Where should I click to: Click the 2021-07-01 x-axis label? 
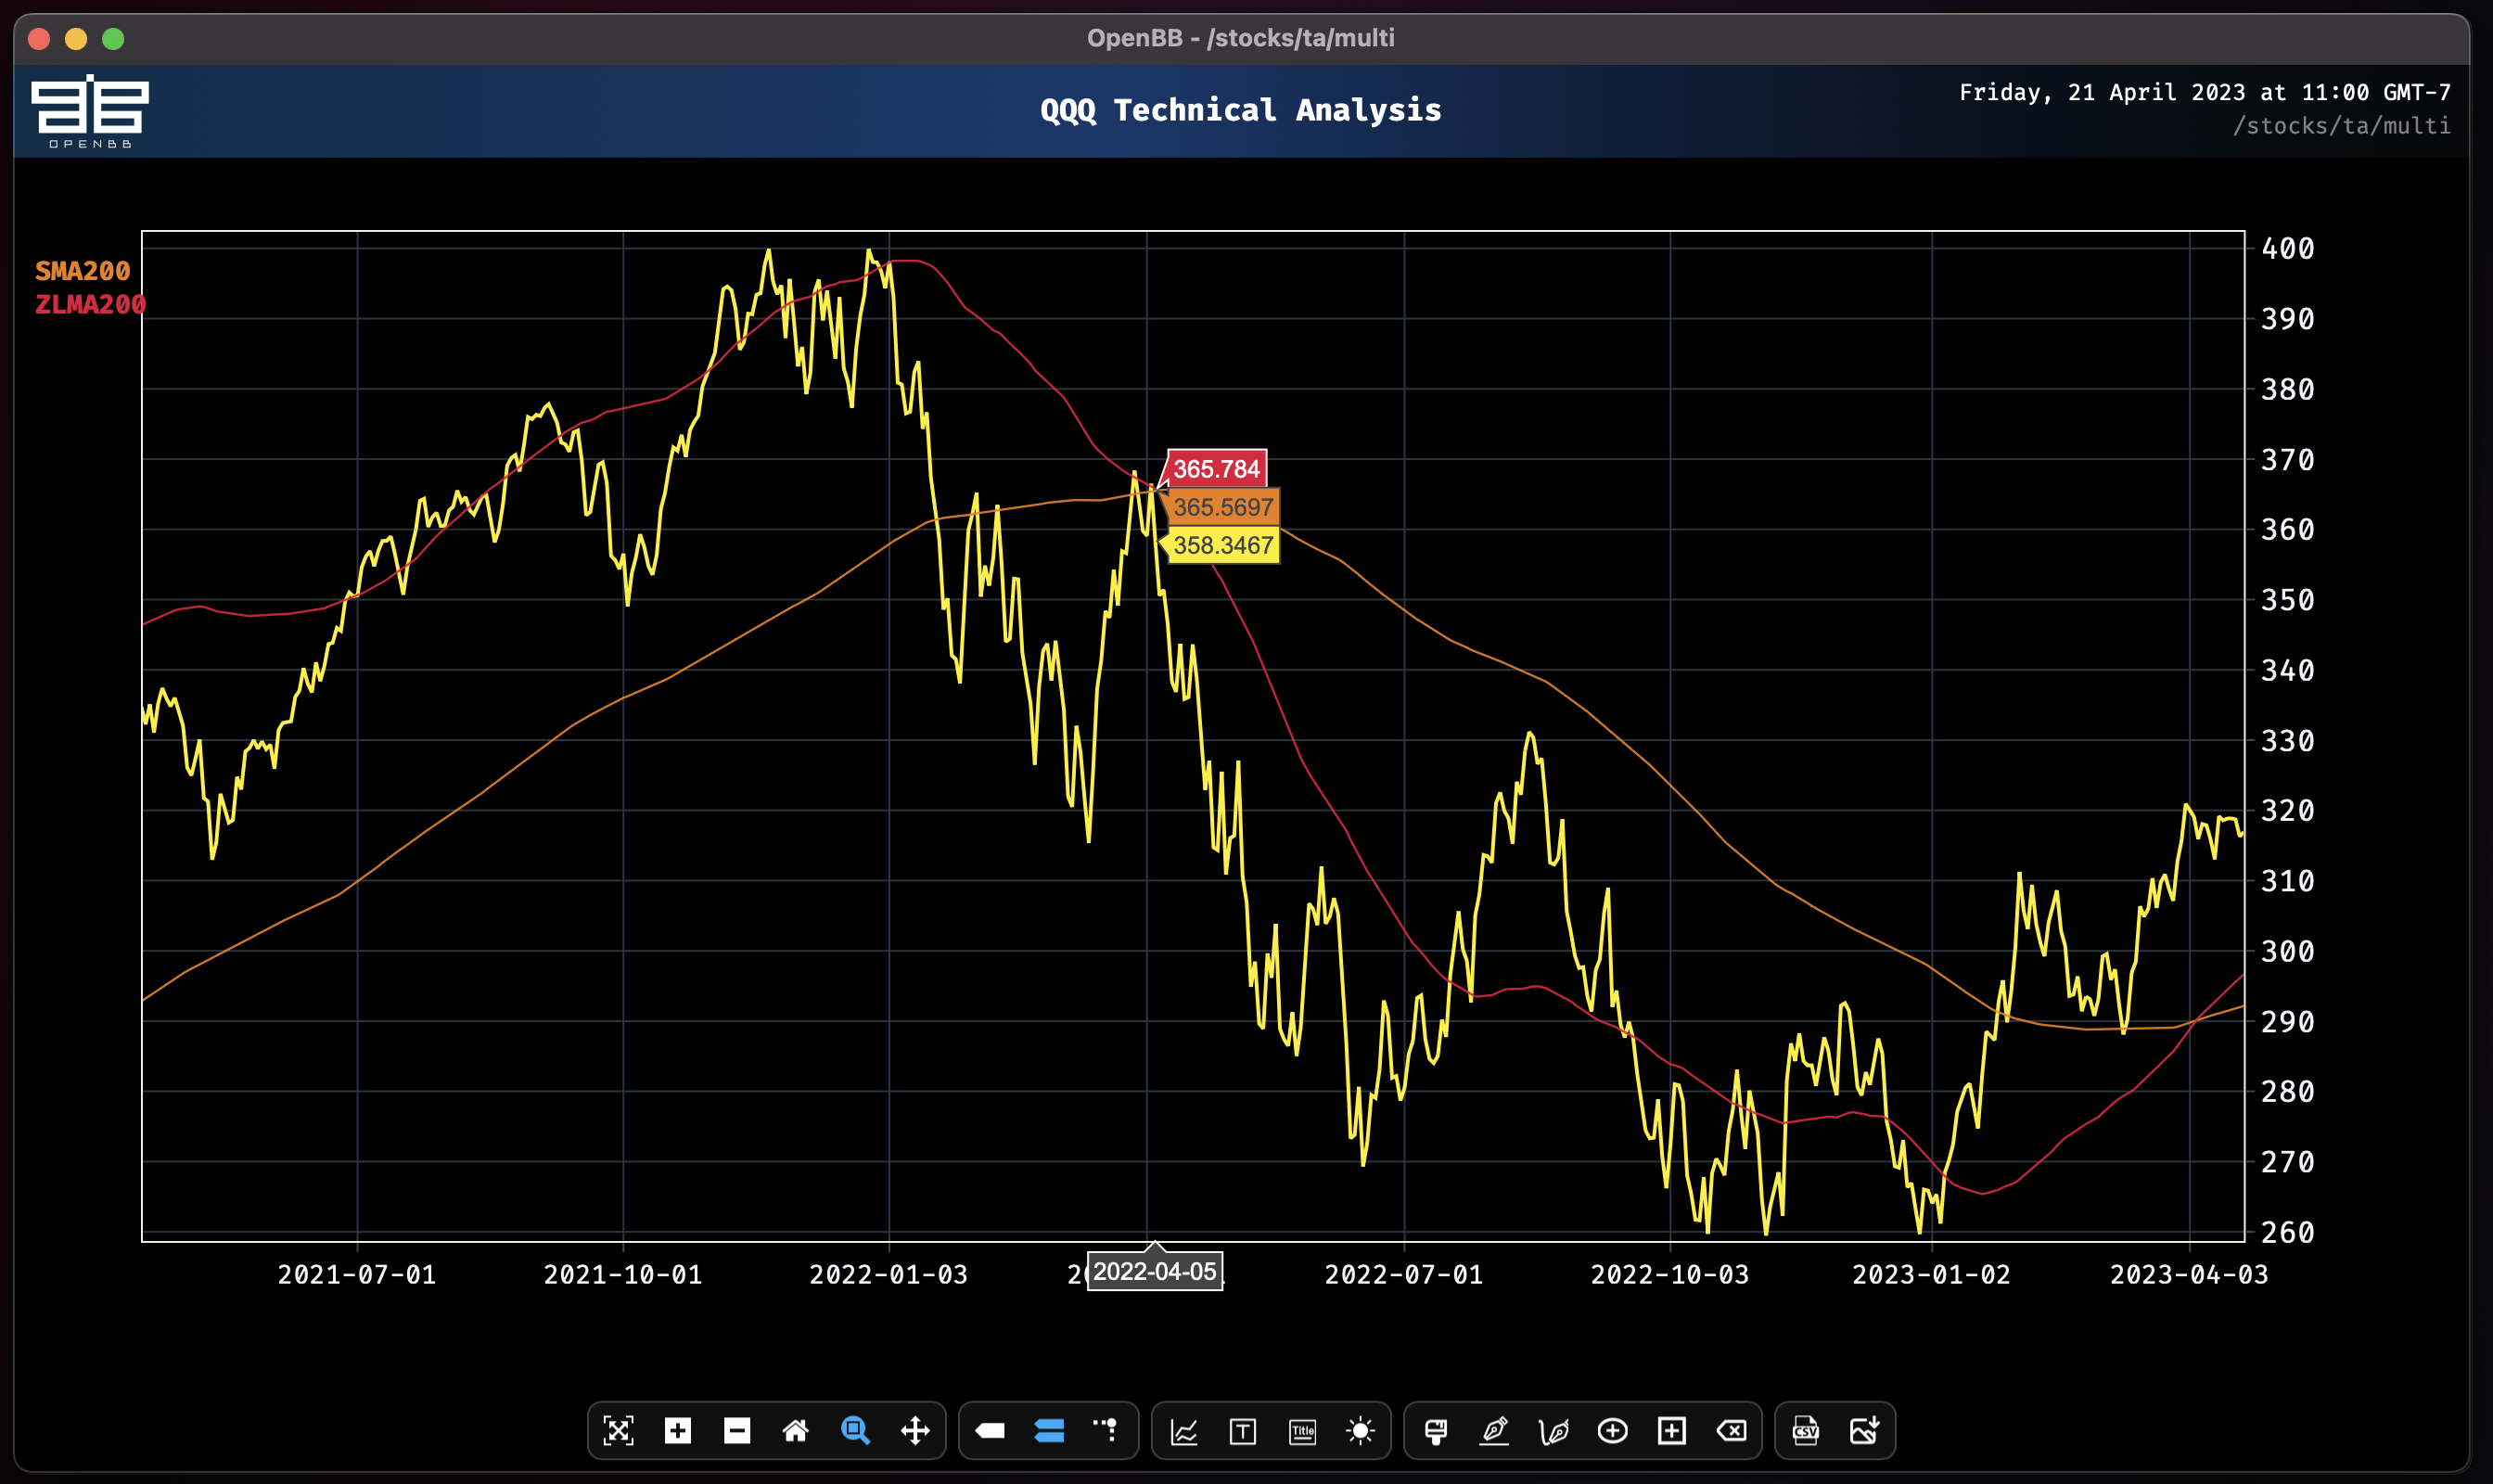[357, 1275]
